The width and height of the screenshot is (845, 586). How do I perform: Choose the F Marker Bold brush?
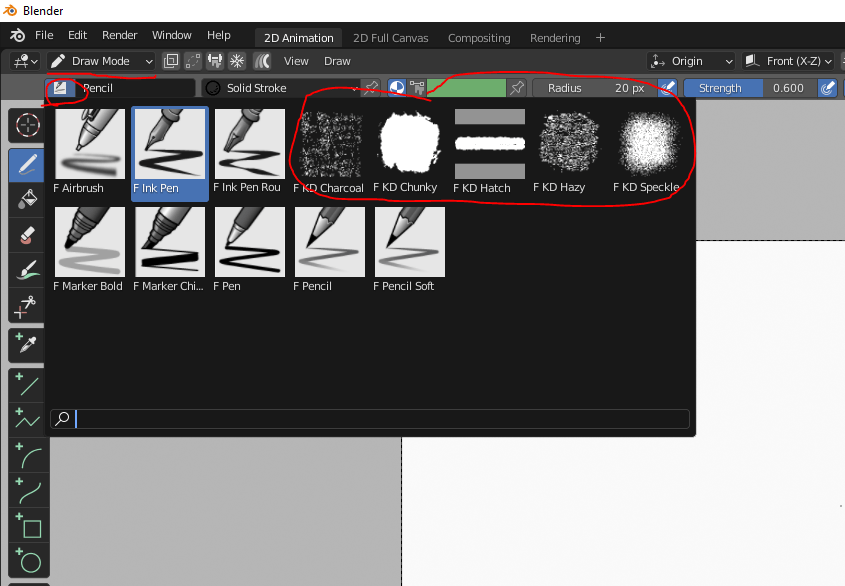tap(89, 251)
